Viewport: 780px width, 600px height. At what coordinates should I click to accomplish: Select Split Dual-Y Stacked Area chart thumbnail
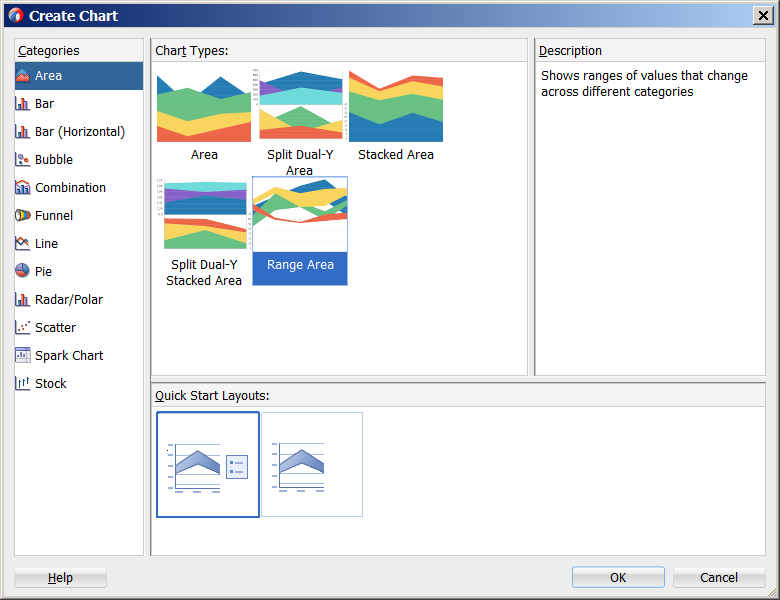point(204,215)
